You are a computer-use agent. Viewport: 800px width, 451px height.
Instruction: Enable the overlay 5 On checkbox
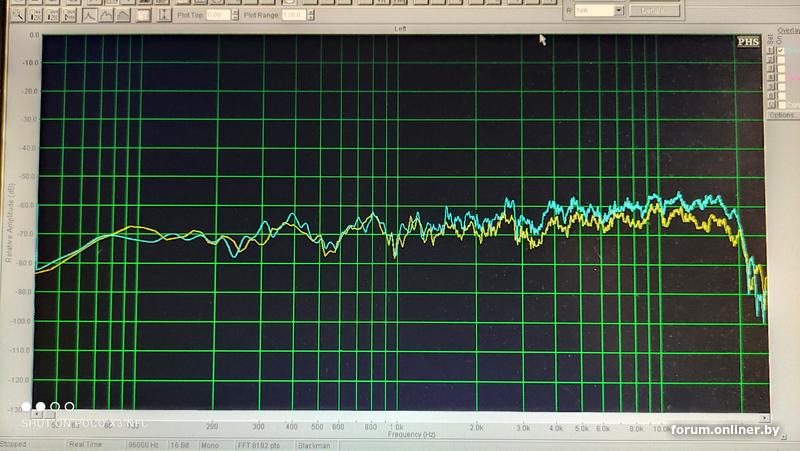pyautogui.click(x=781, y=86)
